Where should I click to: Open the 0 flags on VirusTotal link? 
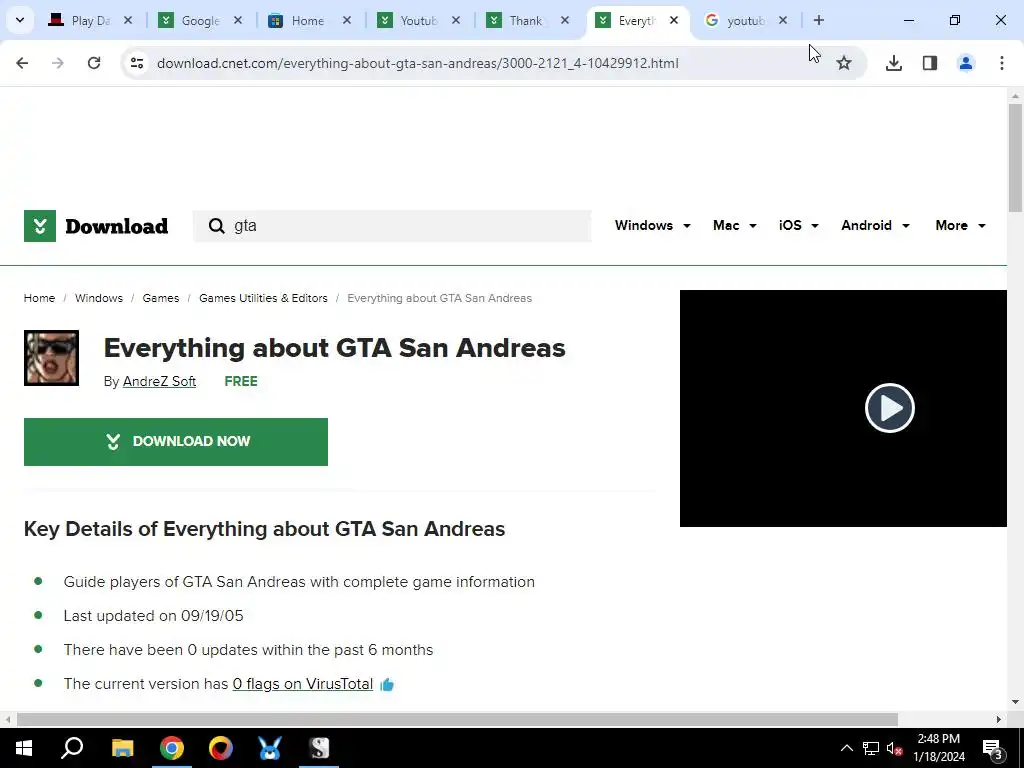pyautogui.click(x=303, y=684)
